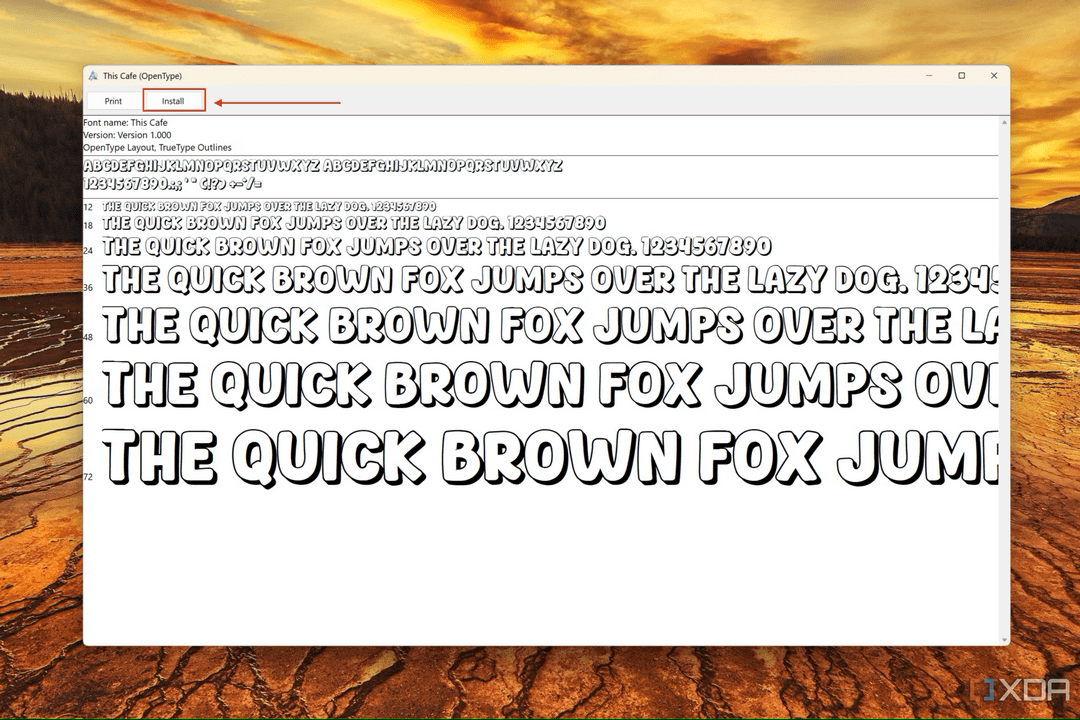Click the 12-point size sample sentence
This screenshot has width=1080, height=720.
(x=269, y=206)
